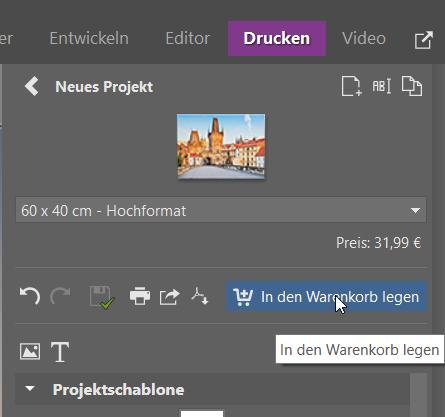Print using the printer icon
The width and height of the screenshot is (445, 417).
tap(140, 296)
